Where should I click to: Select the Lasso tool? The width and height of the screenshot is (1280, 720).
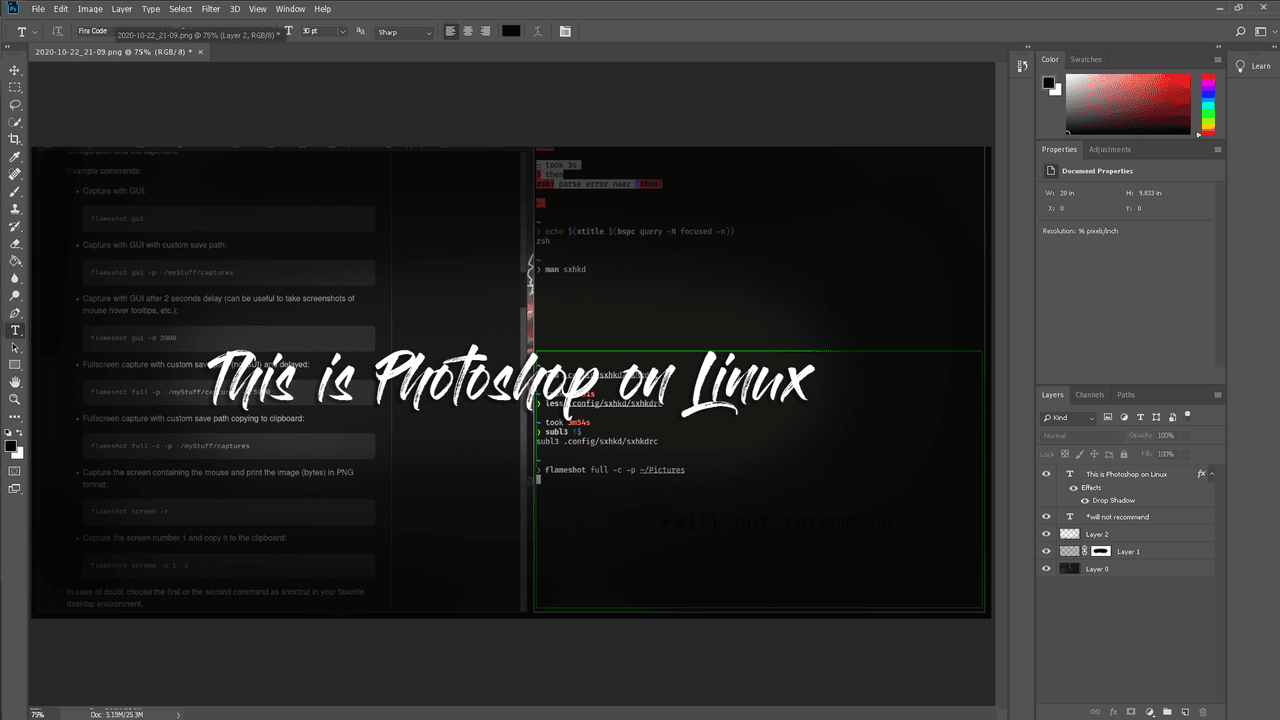coord(15,104)
